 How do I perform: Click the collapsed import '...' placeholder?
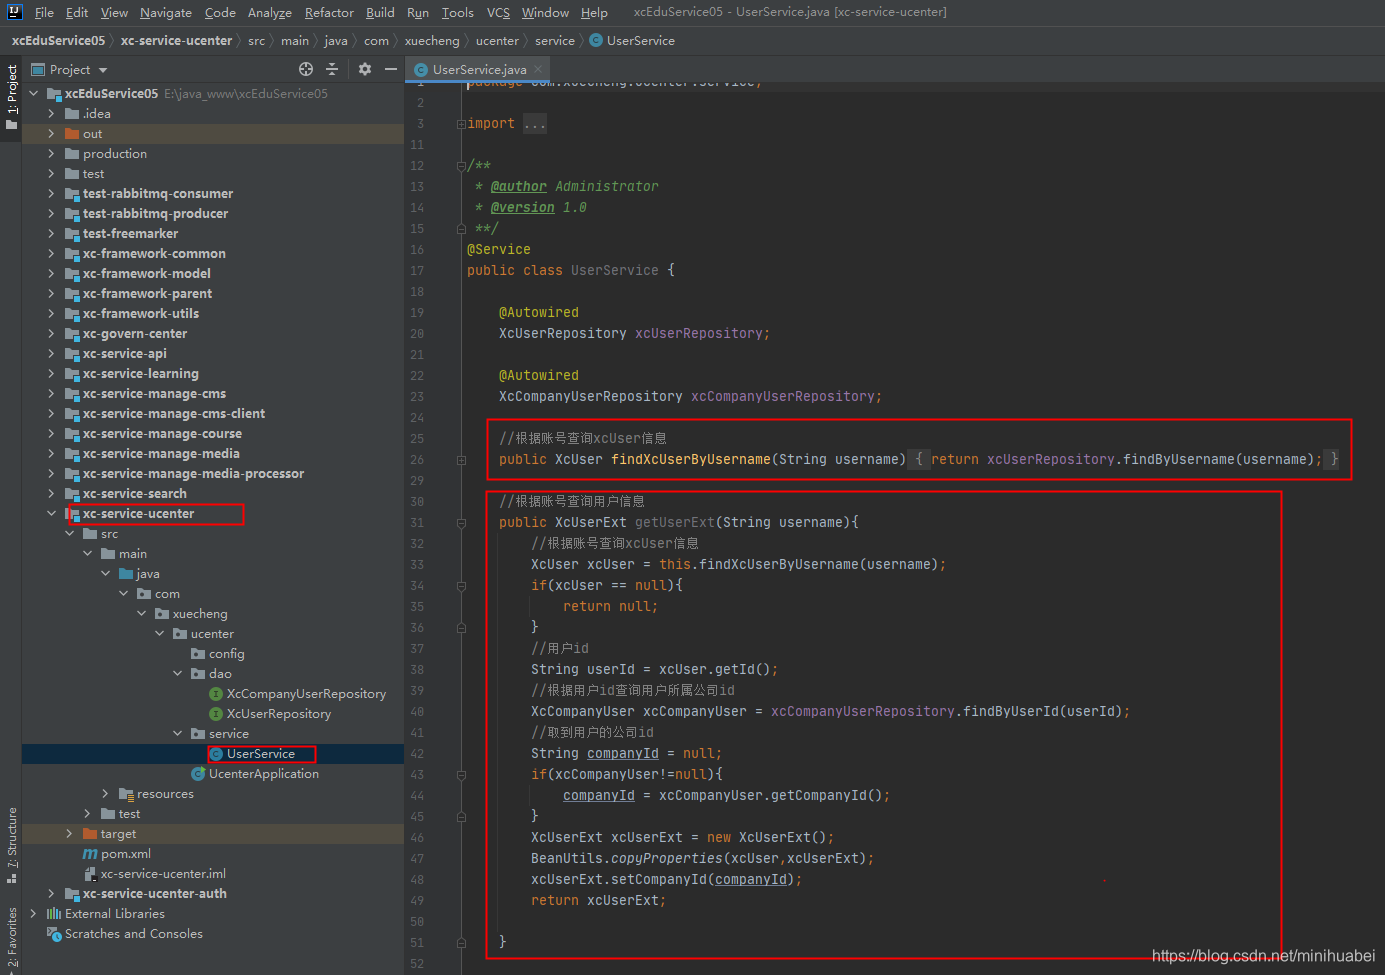click(x=535, y=124)
